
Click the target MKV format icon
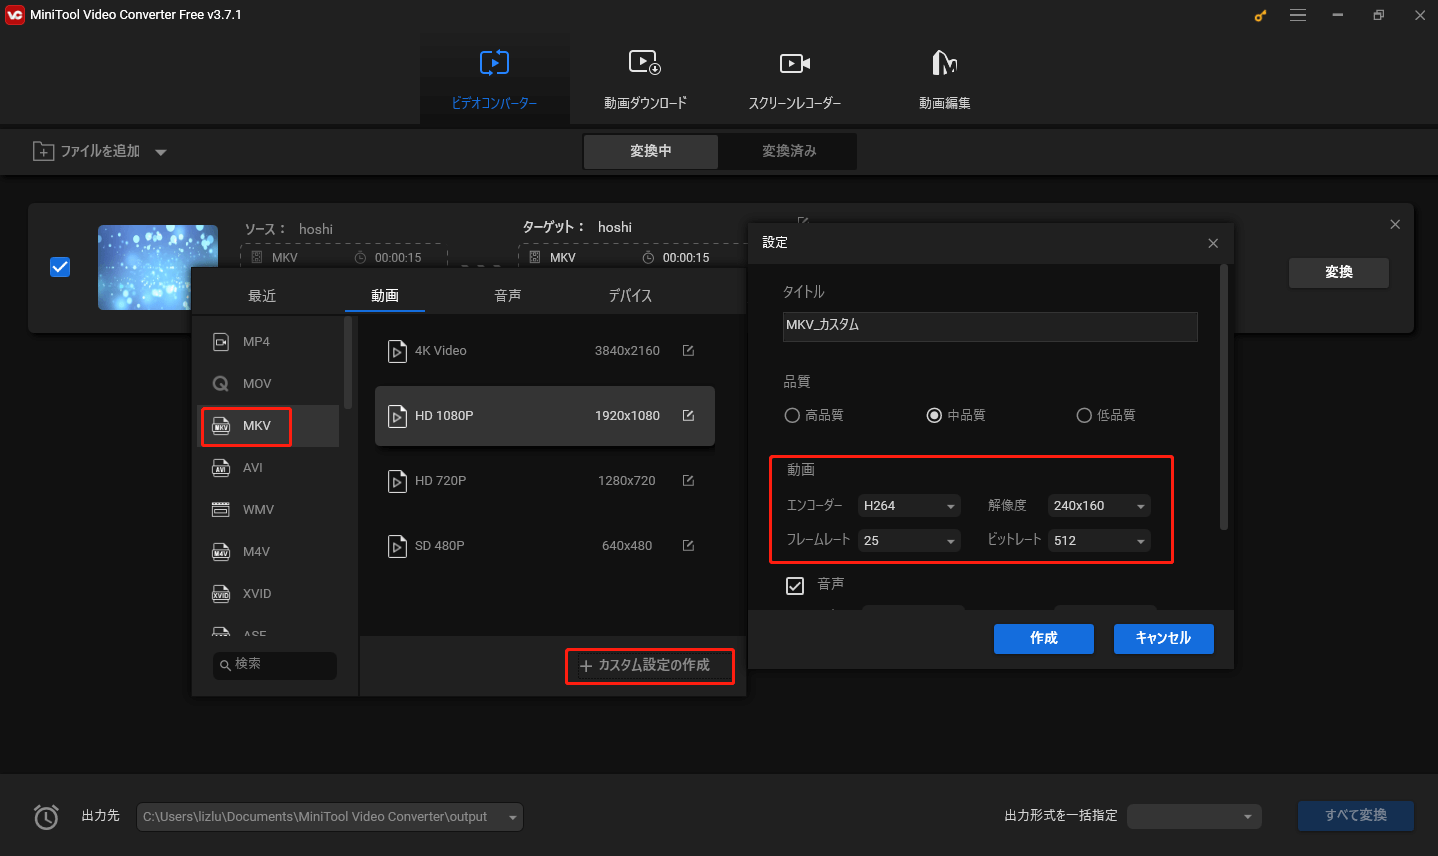tap(535, 258)
